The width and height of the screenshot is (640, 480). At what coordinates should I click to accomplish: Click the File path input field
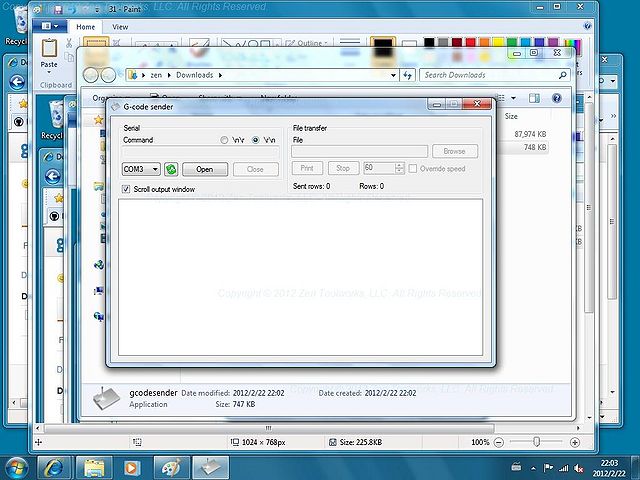(x=360, y=151)
